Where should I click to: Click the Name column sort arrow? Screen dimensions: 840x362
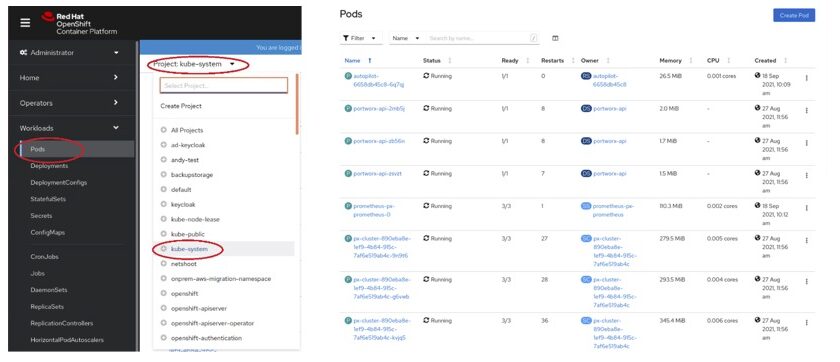(370, 61)
